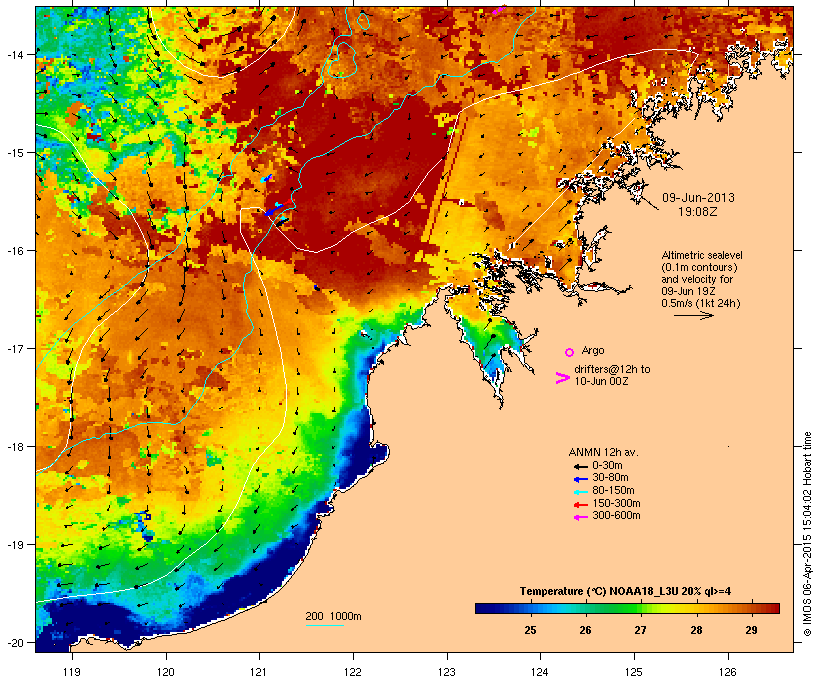Click the '0.5m/s (1kt 24h)' label
Image resolution: width=820 pixels, height=680 pixels.
coord(701,303)
